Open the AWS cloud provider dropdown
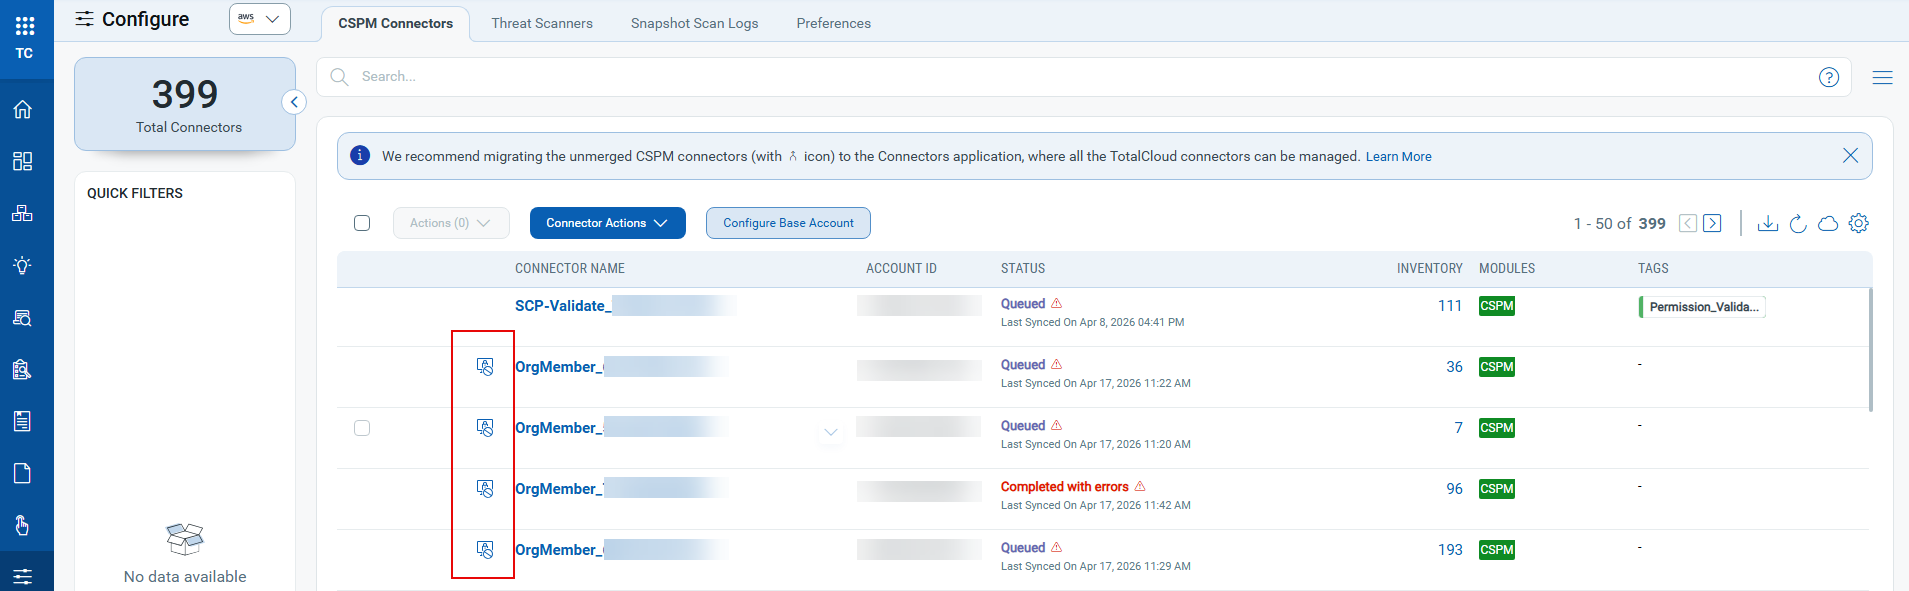 coord(260,19)
